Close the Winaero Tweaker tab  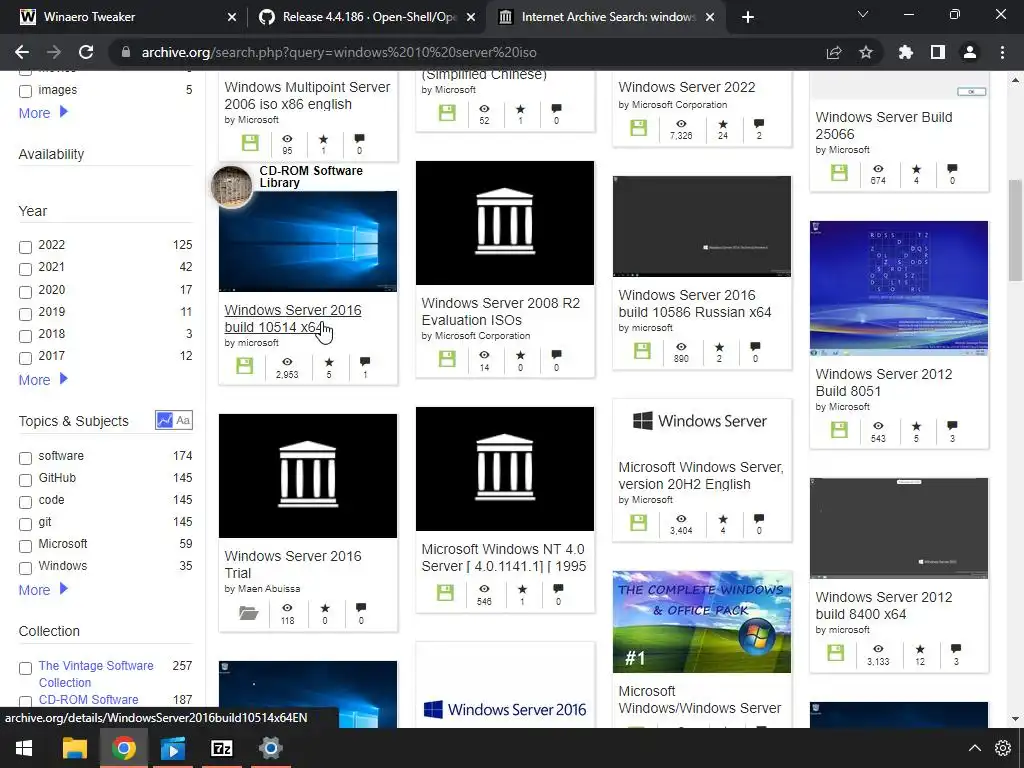(x=232, y=17)
